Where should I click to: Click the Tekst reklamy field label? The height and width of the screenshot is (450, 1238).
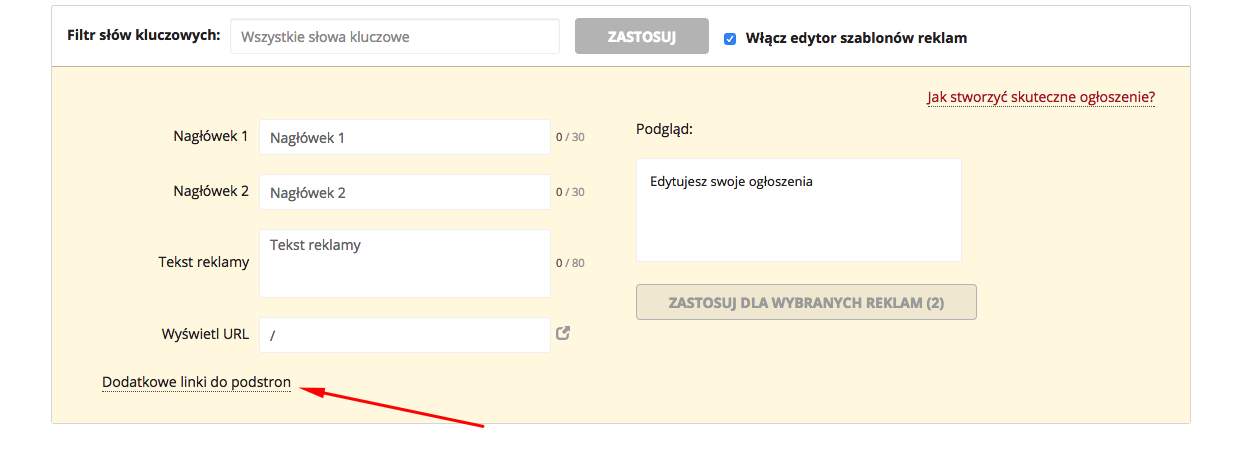point(203,262)
